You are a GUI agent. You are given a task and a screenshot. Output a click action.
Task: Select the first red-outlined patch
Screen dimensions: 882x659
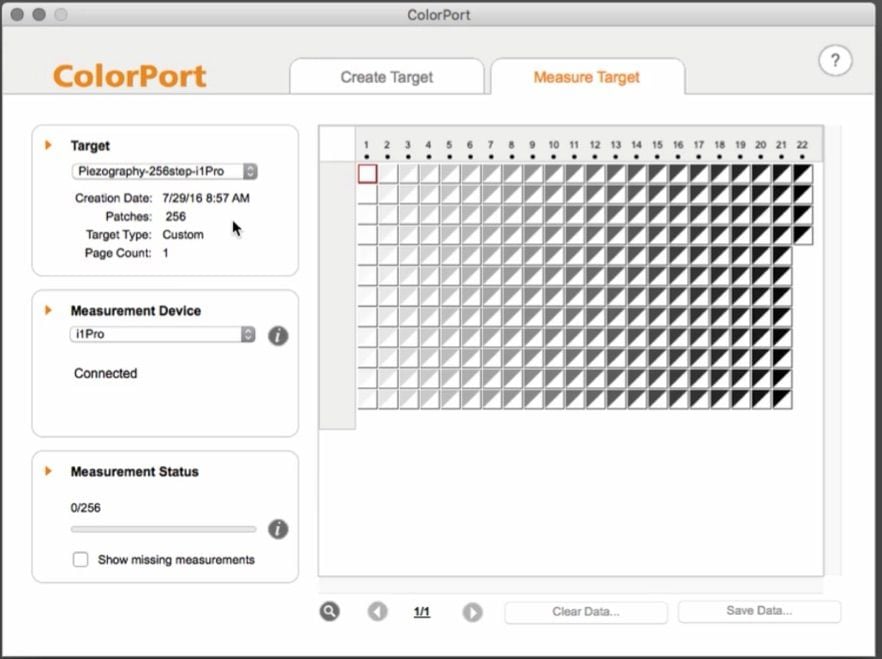(367, 174)
